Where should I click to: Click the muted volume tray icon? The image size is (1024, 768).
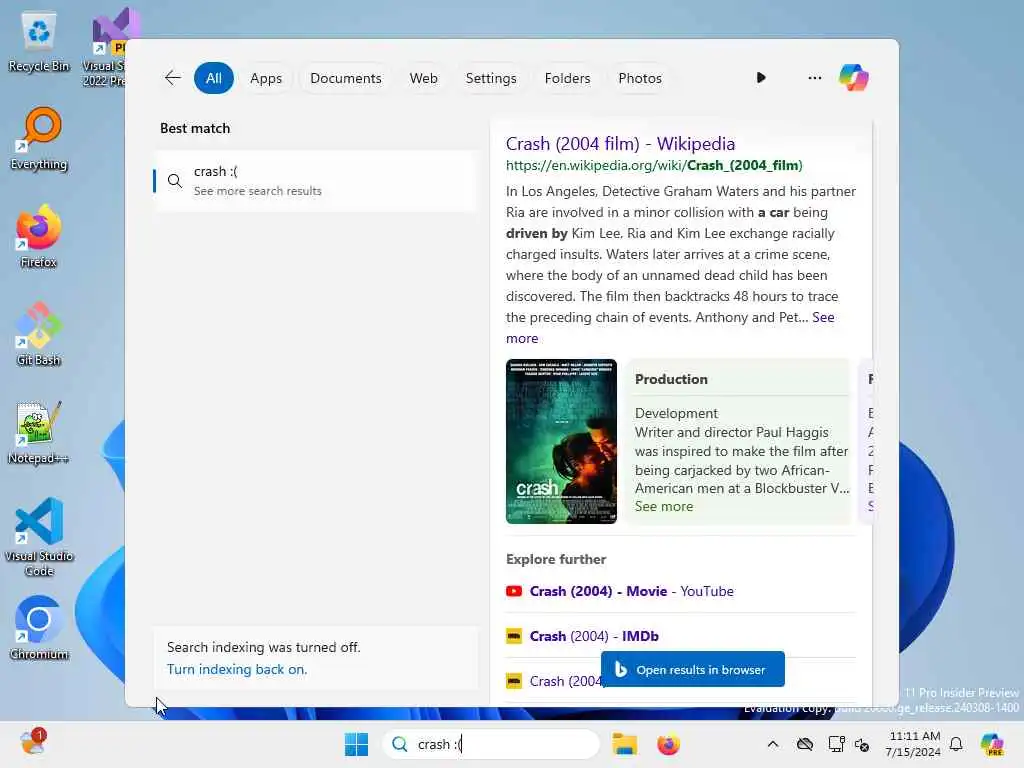pyautogui.click(x=862, y=744)
